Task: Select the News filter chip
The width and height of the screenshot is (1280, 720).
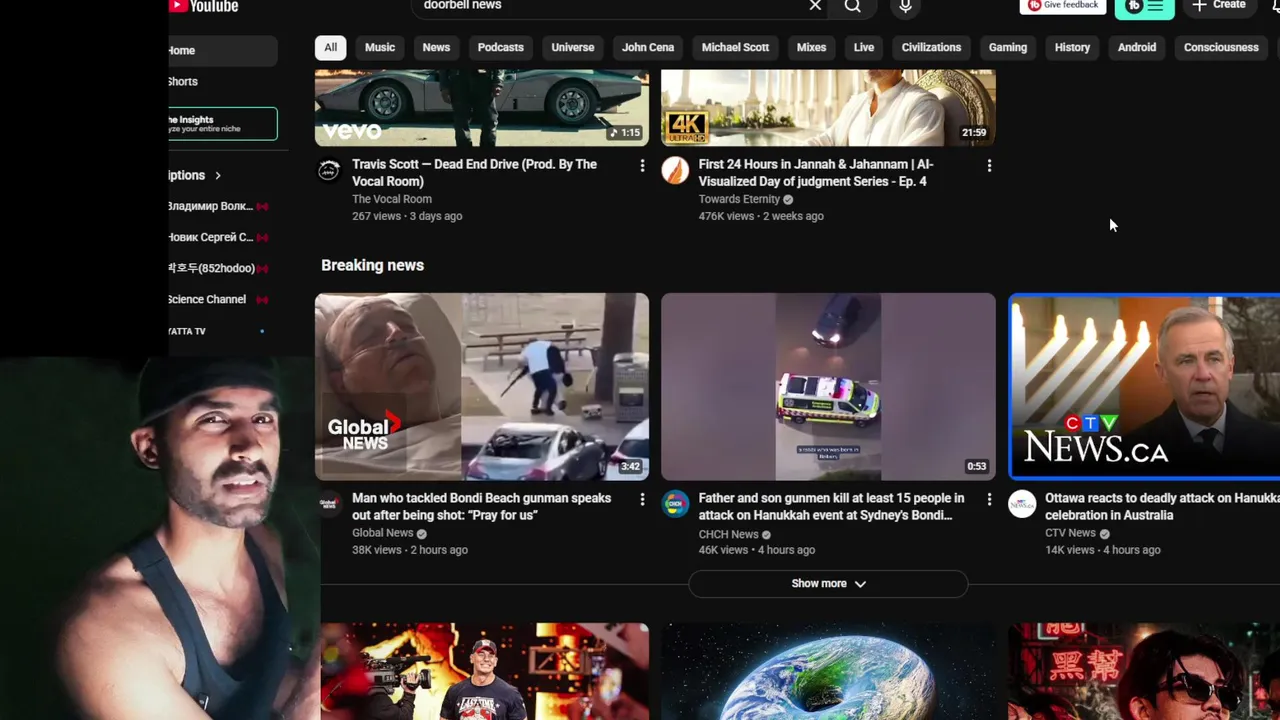Action: pyautogui.click(x=436, y=47)
